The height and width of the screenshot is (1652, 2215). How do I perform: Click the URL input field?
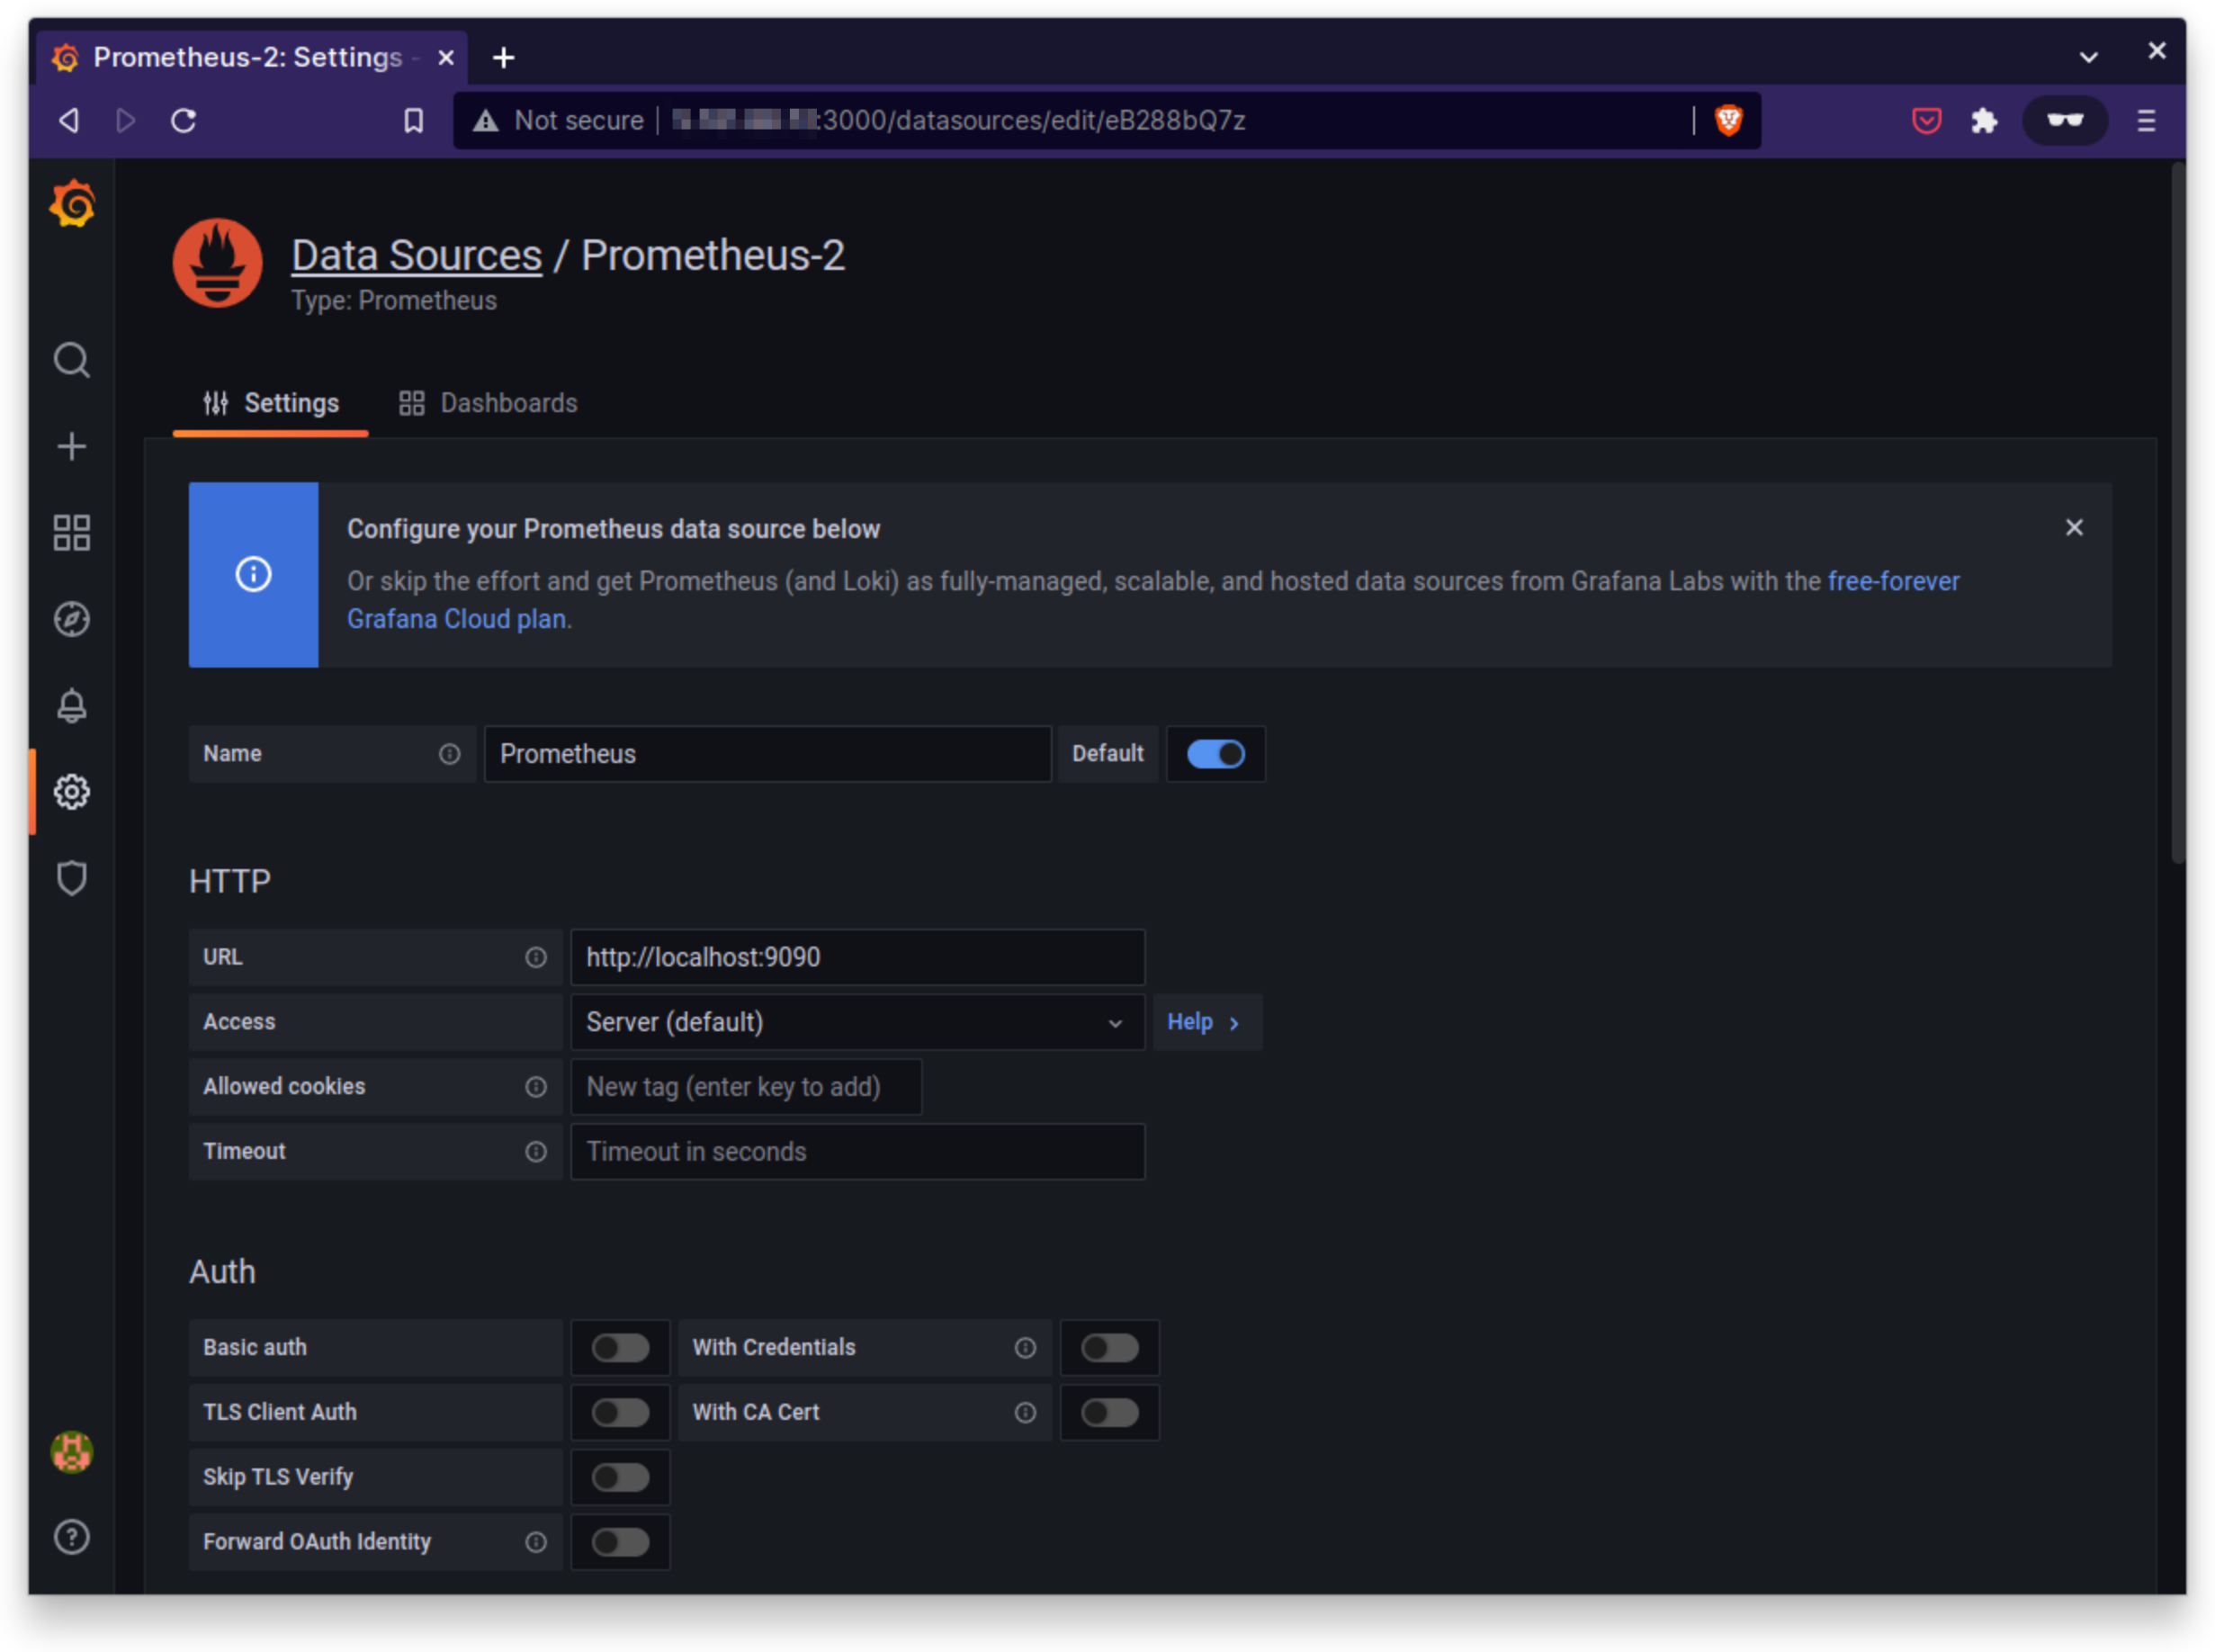[857, 957]
